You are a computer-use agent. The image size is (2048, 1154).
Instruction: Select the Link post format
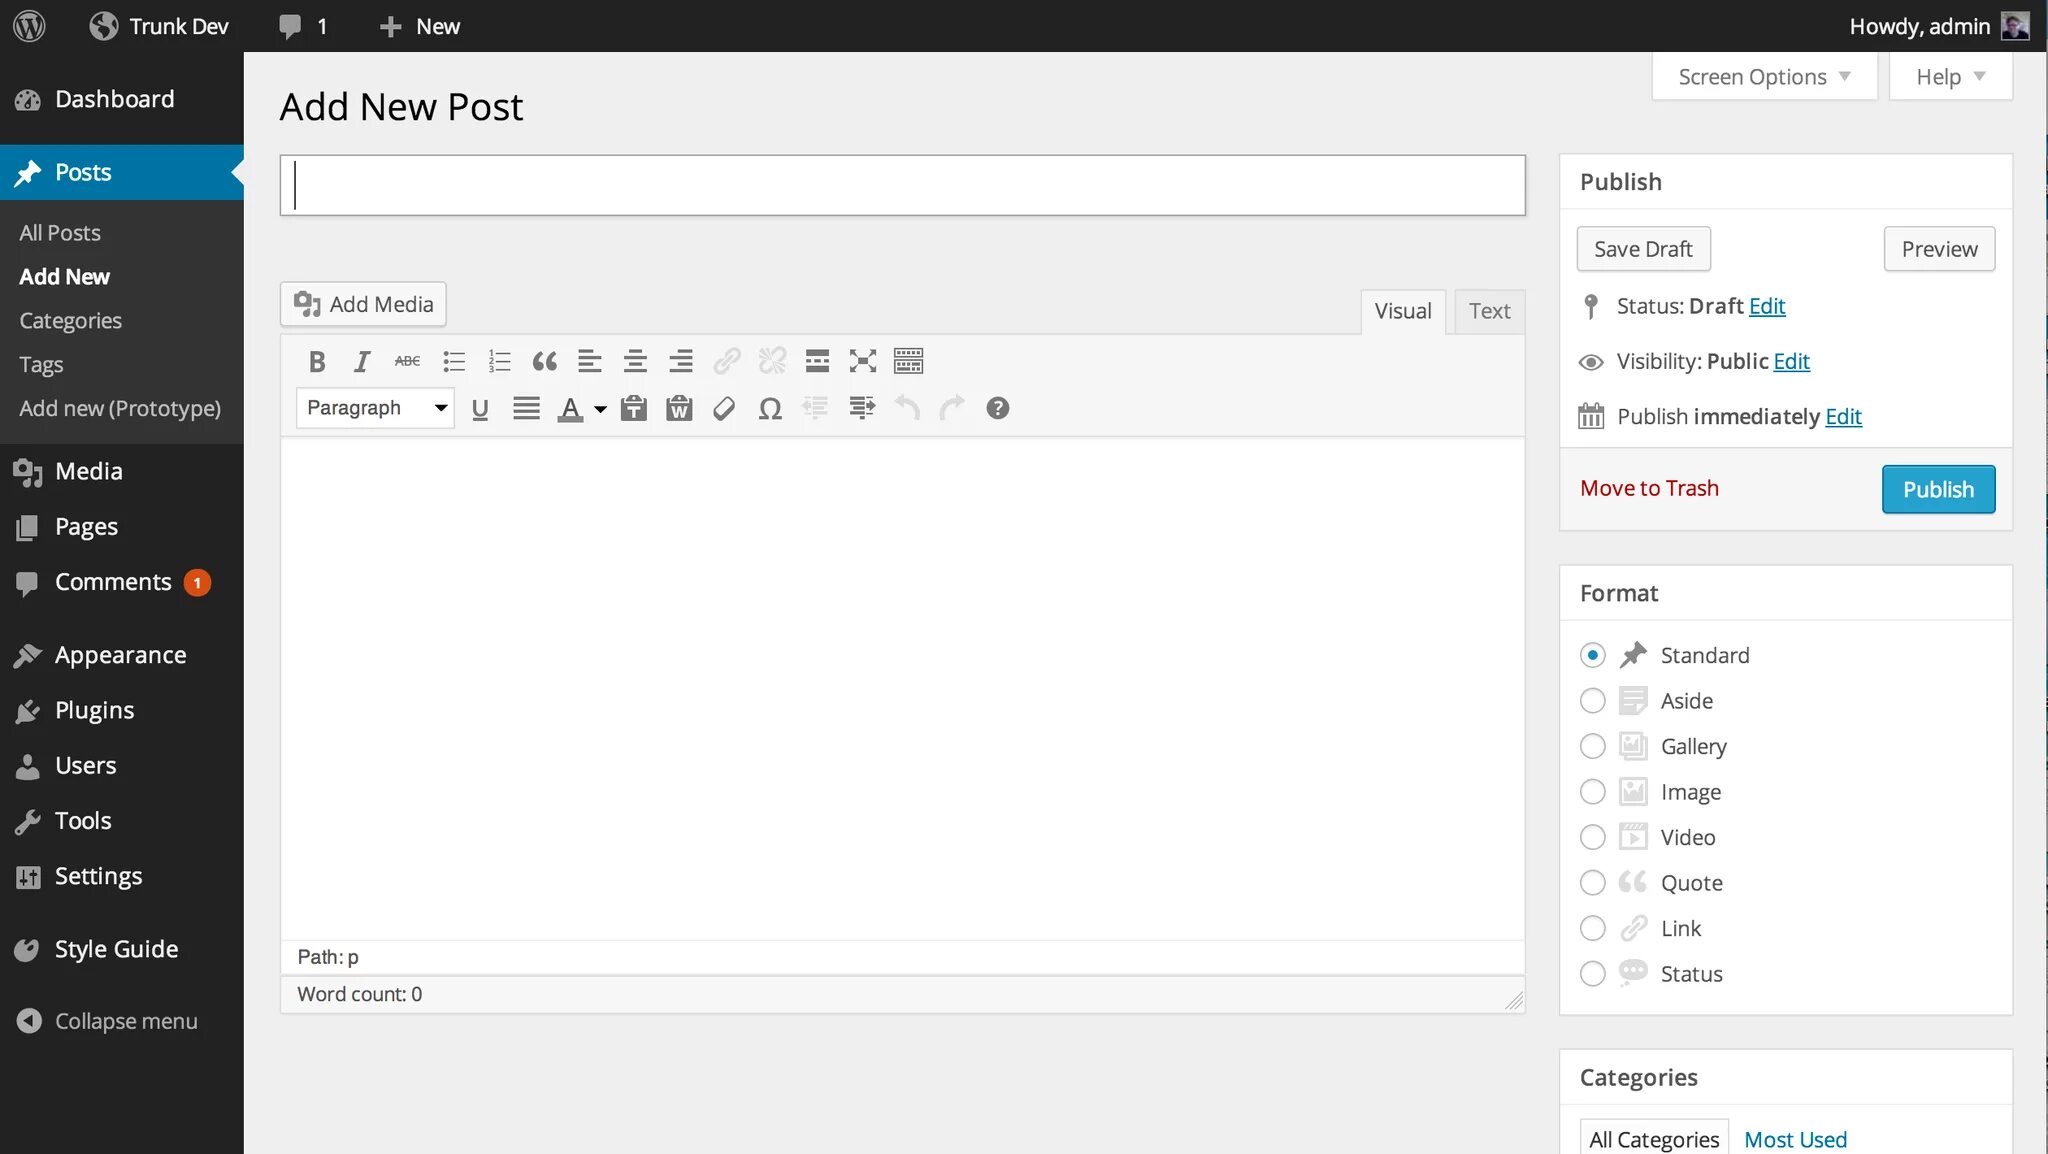[1593, 928]
